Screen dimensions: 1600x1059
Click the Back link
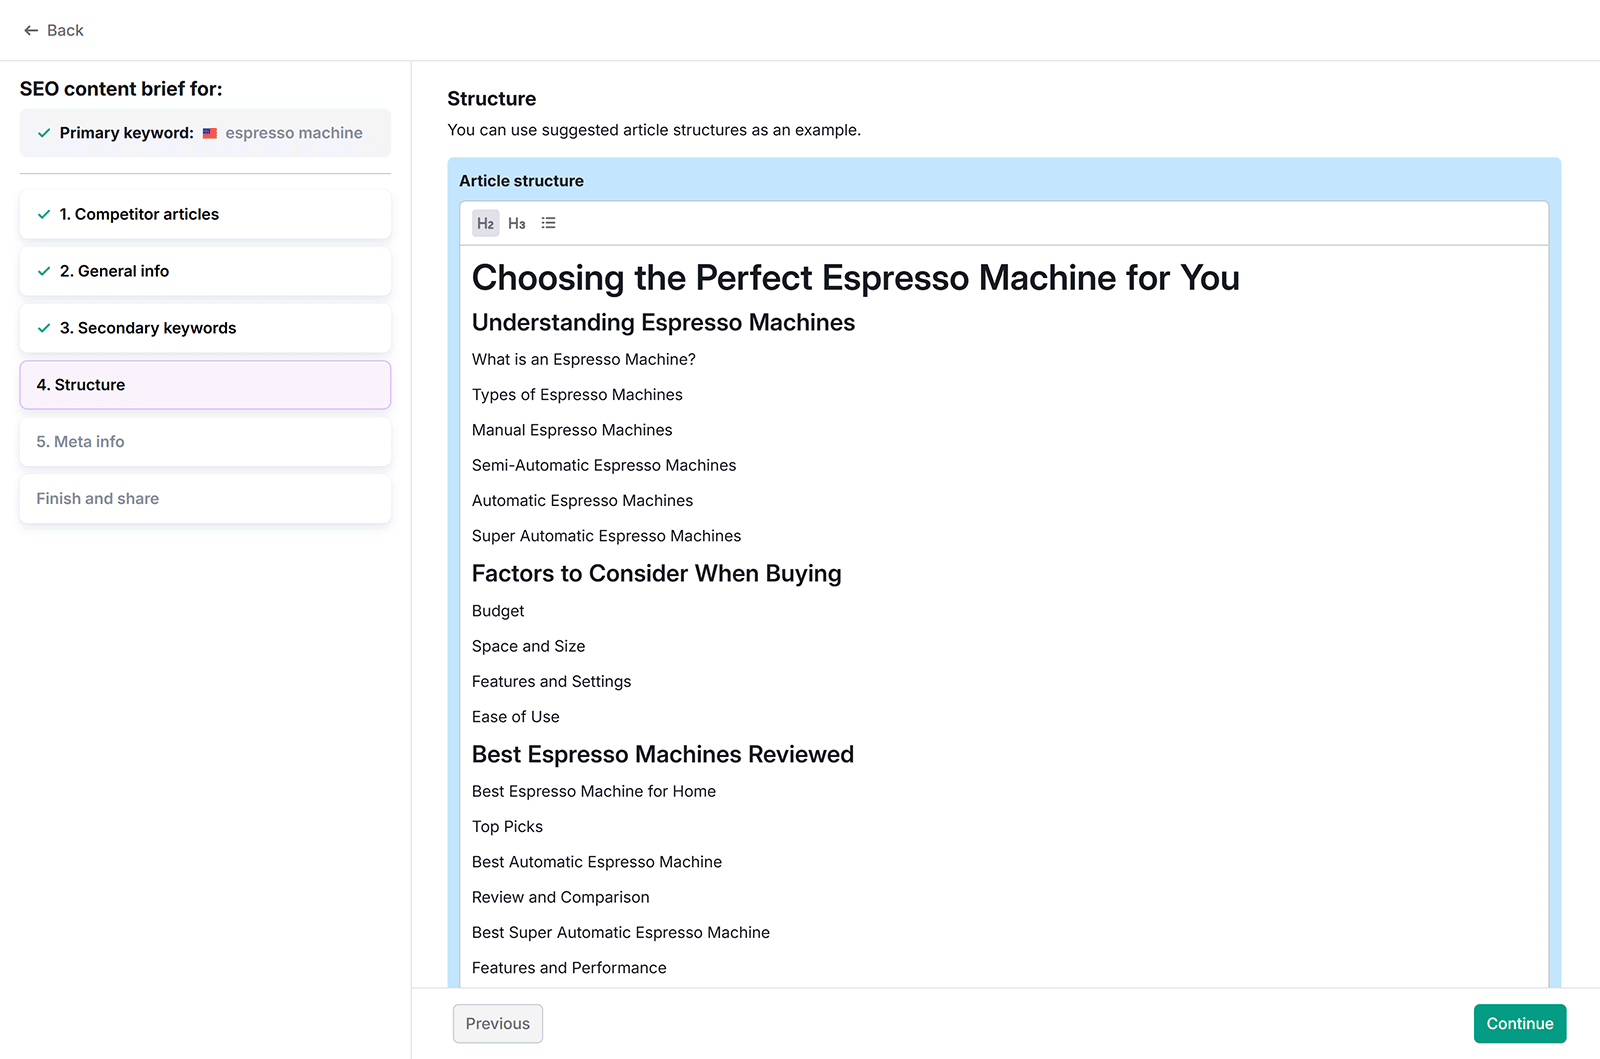point(55,30)
